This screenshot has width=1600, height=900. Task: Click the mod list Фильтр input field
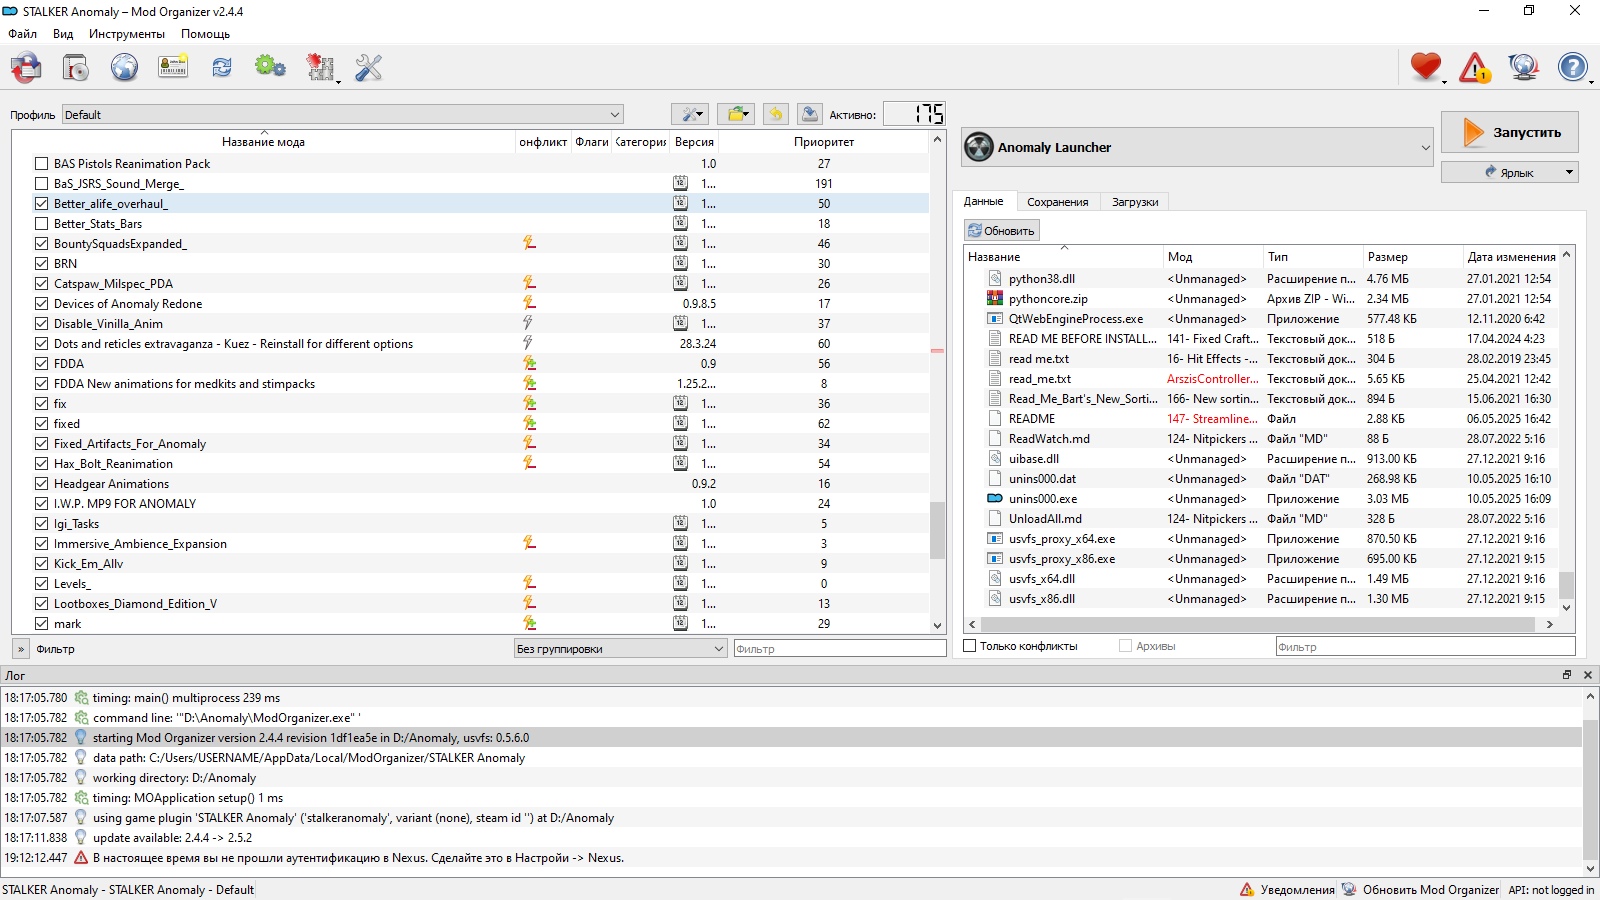pyautogui.click(x=840, y=649)
